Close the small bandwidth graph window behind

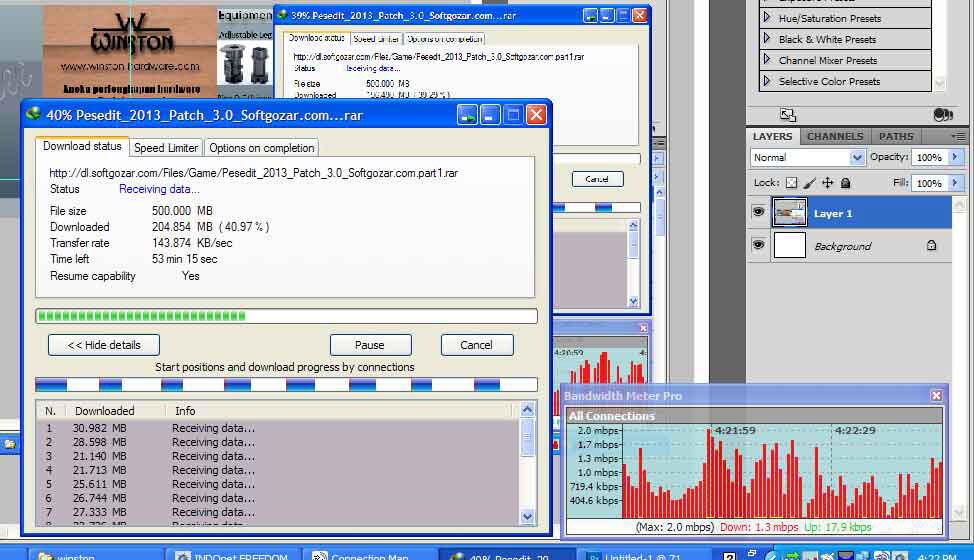click(644, 328)
